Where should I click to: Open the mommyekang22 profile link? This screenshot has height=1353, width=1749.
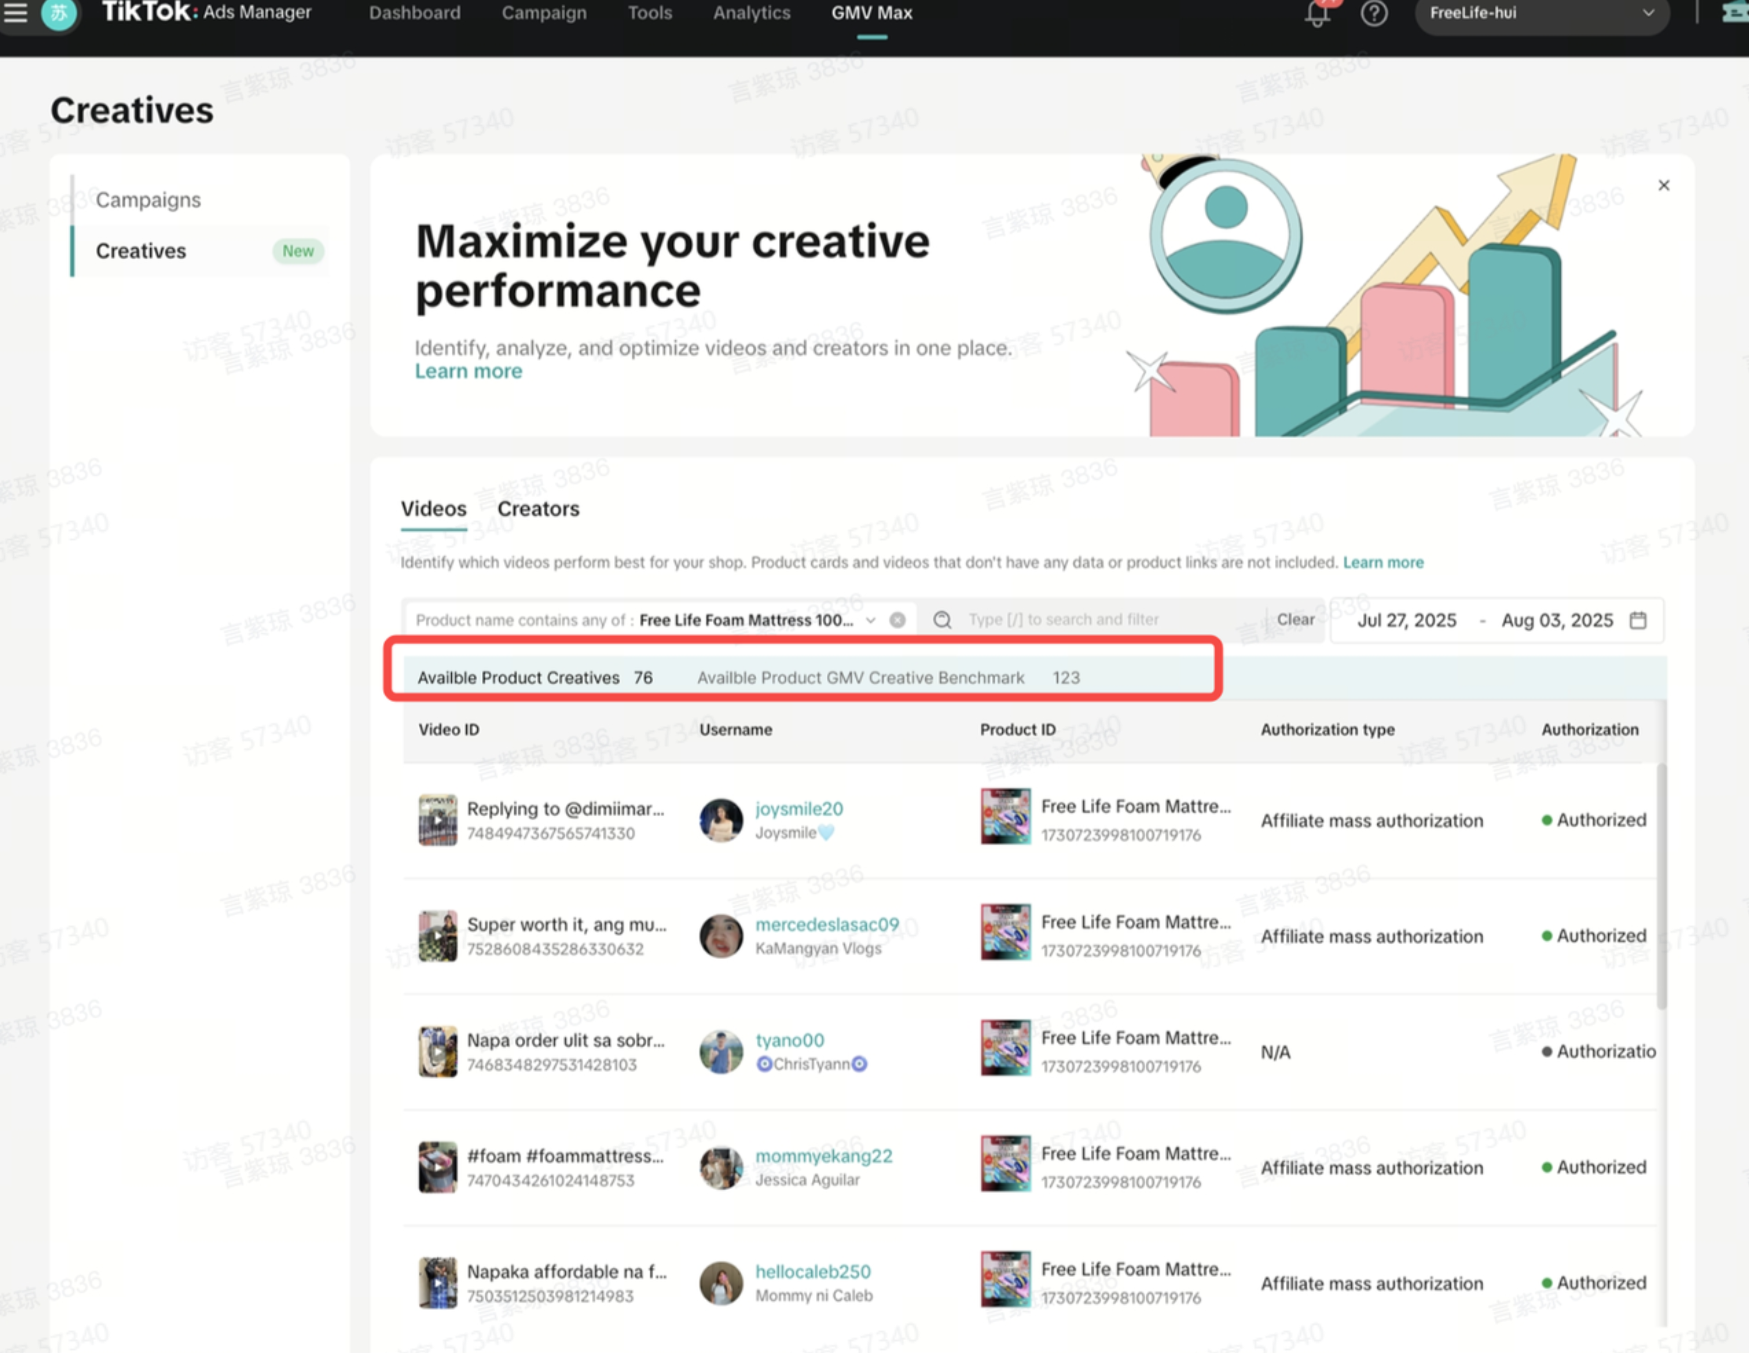[824, 1156]
